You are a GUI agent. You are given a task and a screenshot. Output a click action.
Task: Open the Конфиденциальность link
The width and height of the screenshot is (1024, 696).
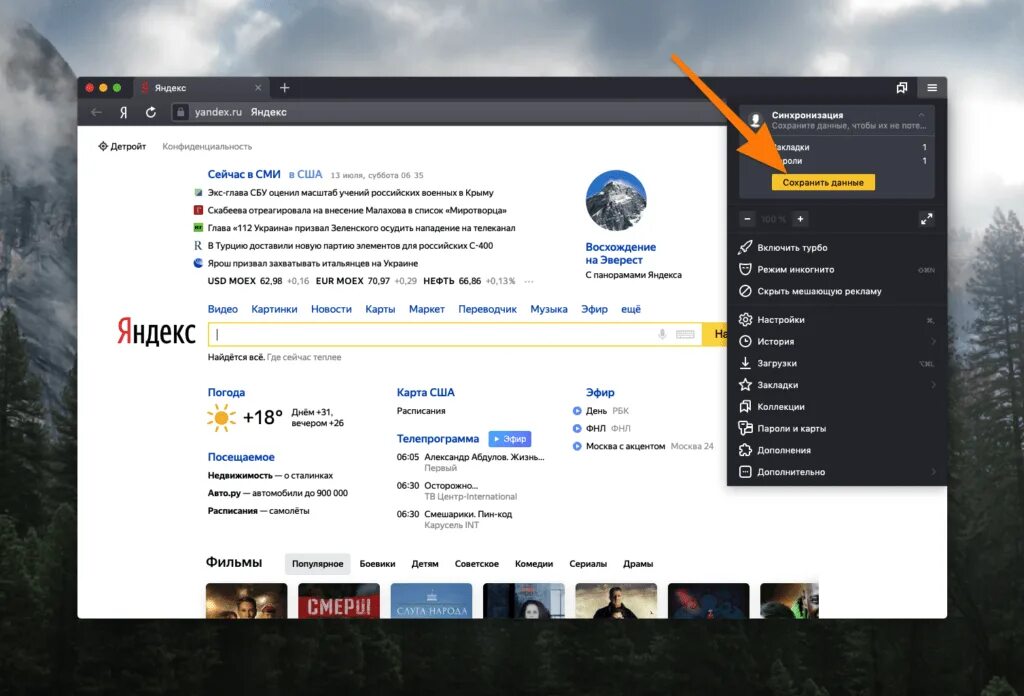[x=207, y=146]
